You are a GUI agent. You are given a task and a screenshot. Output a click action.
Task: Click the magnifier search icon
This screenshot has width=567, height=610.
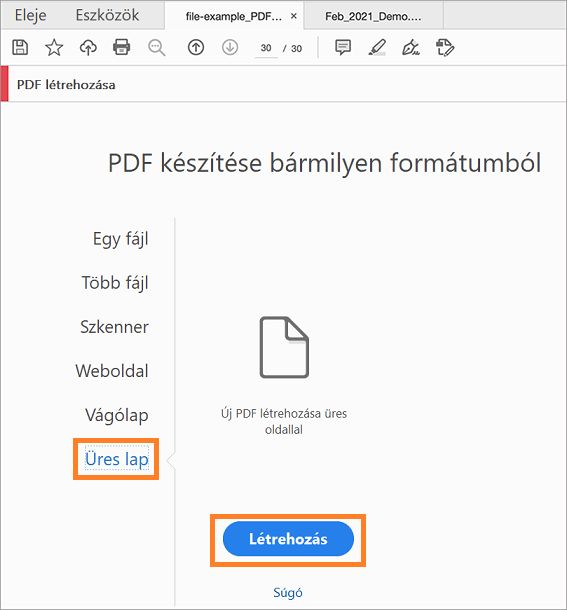point(156,48)
